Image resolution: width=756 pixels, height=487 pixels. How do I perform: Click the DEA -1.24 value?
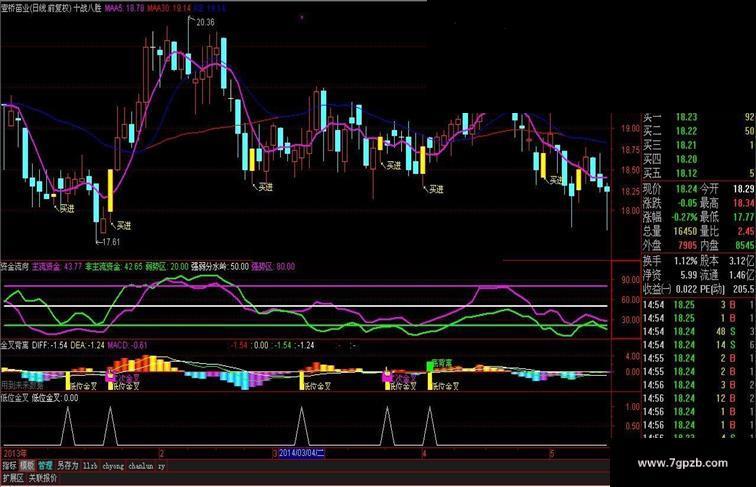pos(88,345)
